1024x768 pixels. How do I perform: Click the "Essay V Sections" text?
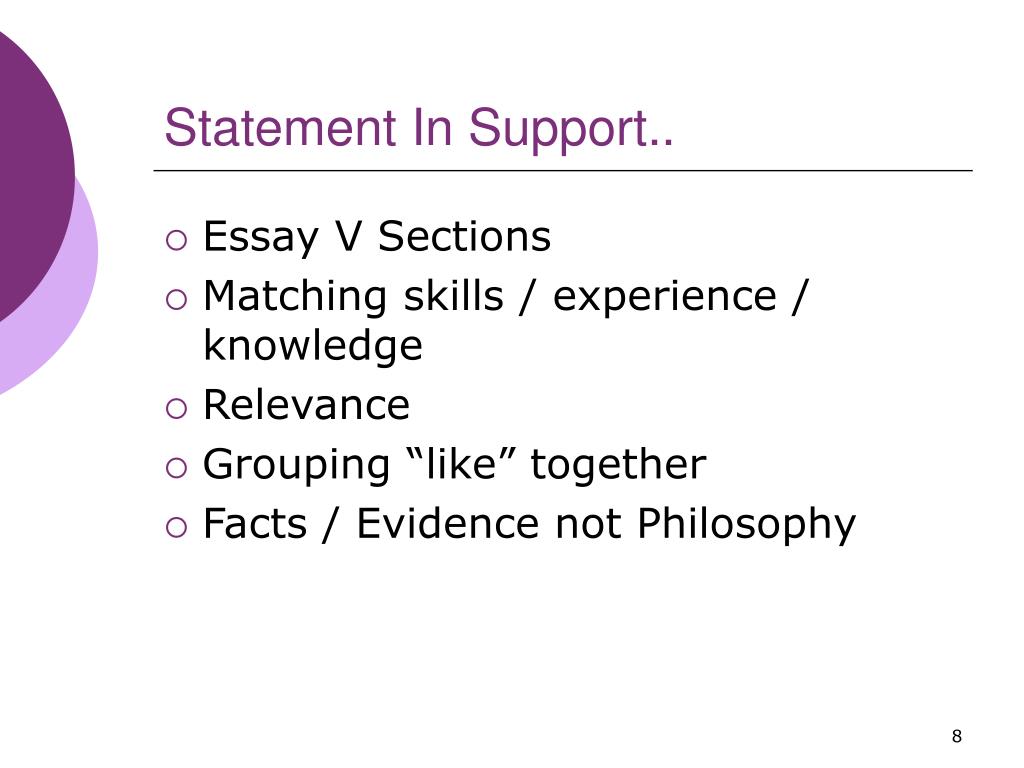point(377,237)
